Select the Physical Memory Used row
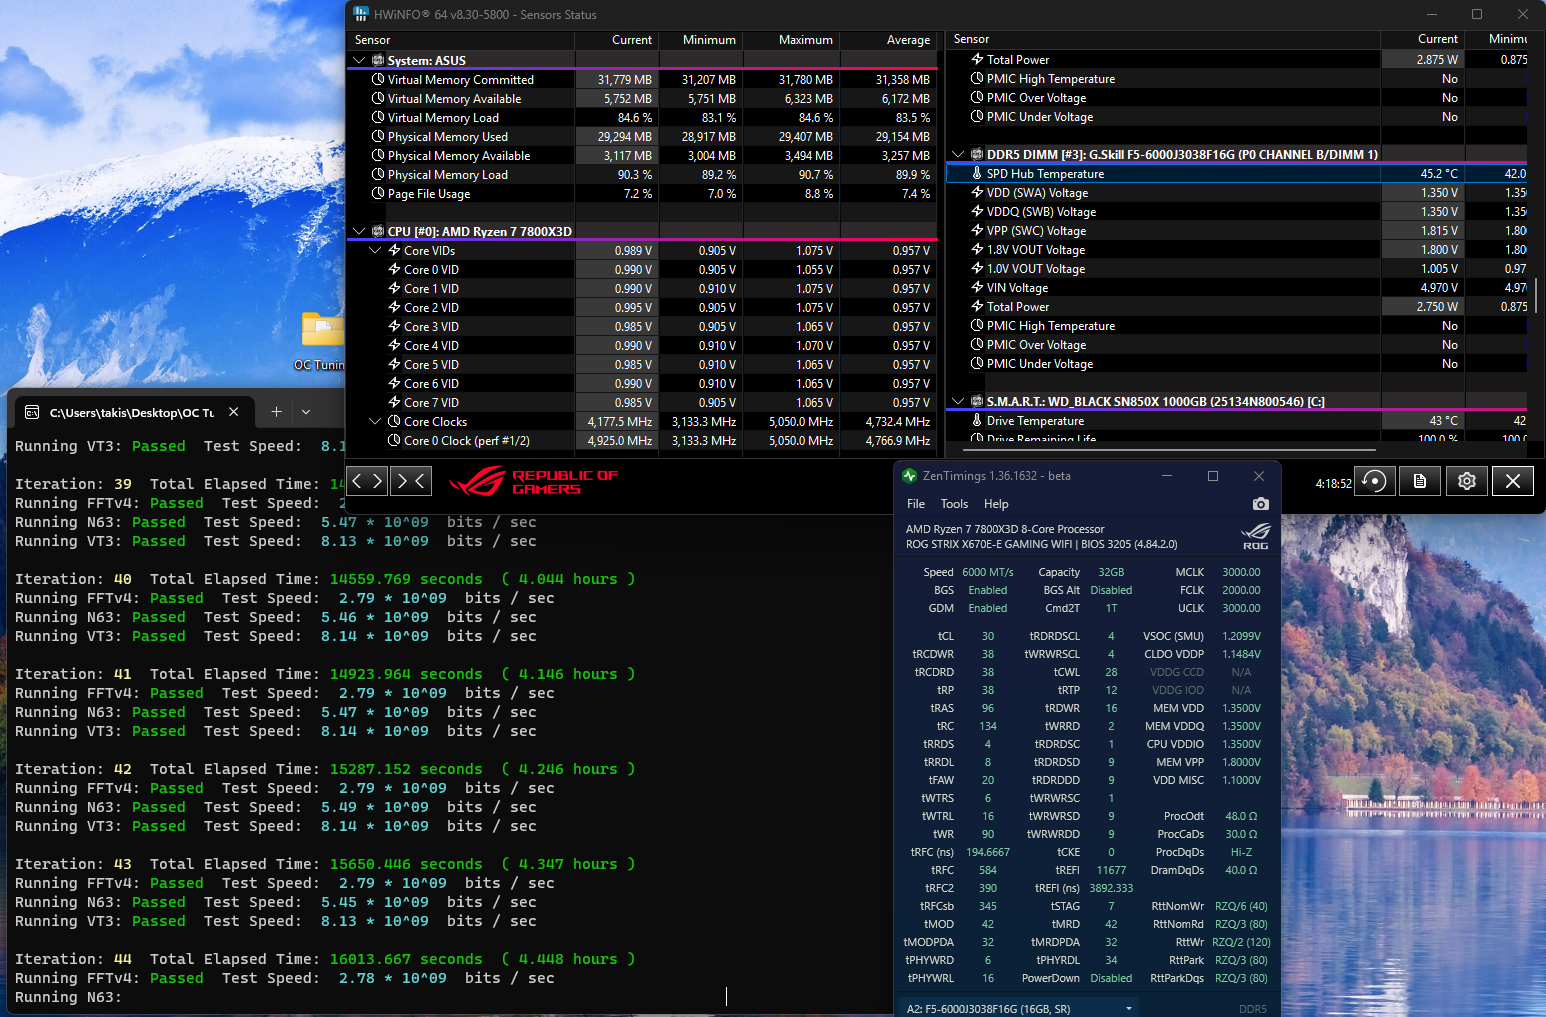Viewport: 1546px width, 1017px height. click(642, 136)
